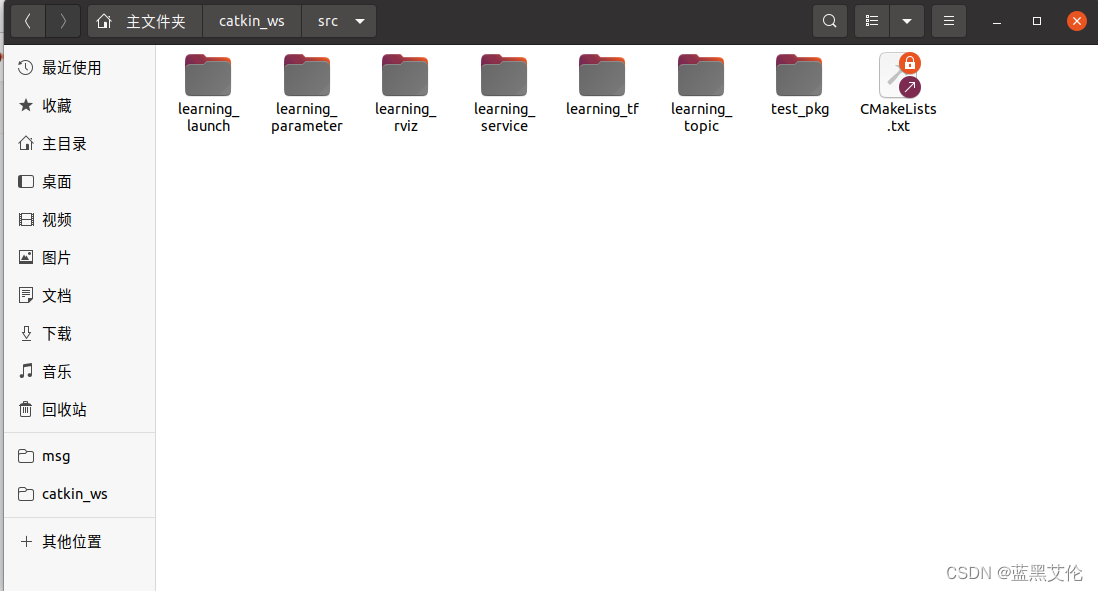The height and width of the screenshot is (591, 1098).
Task: Select the test_pkg folder icon
Action: tap(799, 75)
